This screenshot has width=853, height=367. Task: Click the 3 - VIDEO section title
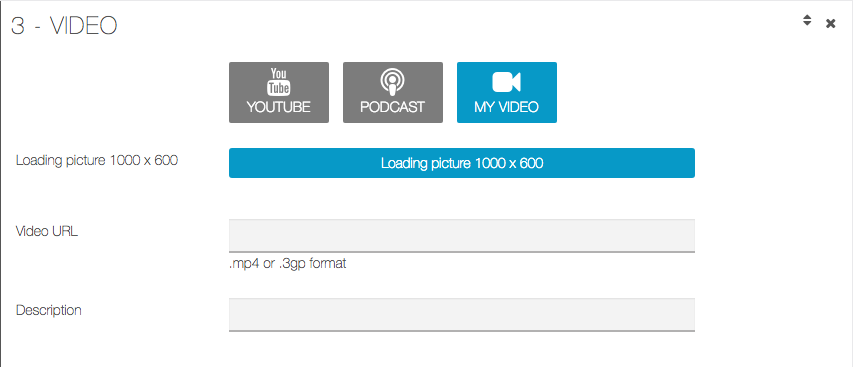pyautogui.click(x=64, y=26)
